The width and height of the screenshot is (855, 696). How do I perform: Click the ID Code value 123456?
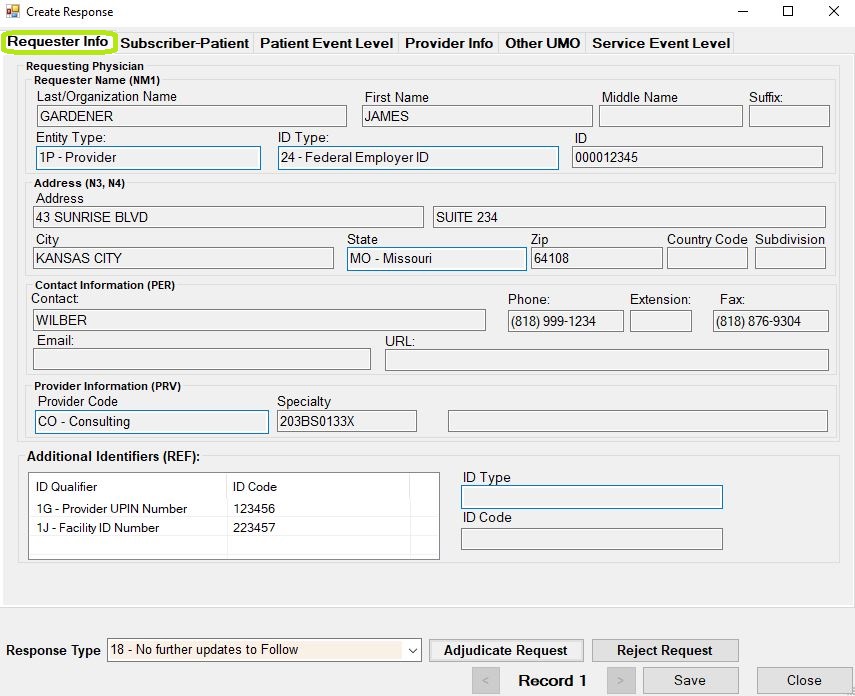click(x=254, y=508)
